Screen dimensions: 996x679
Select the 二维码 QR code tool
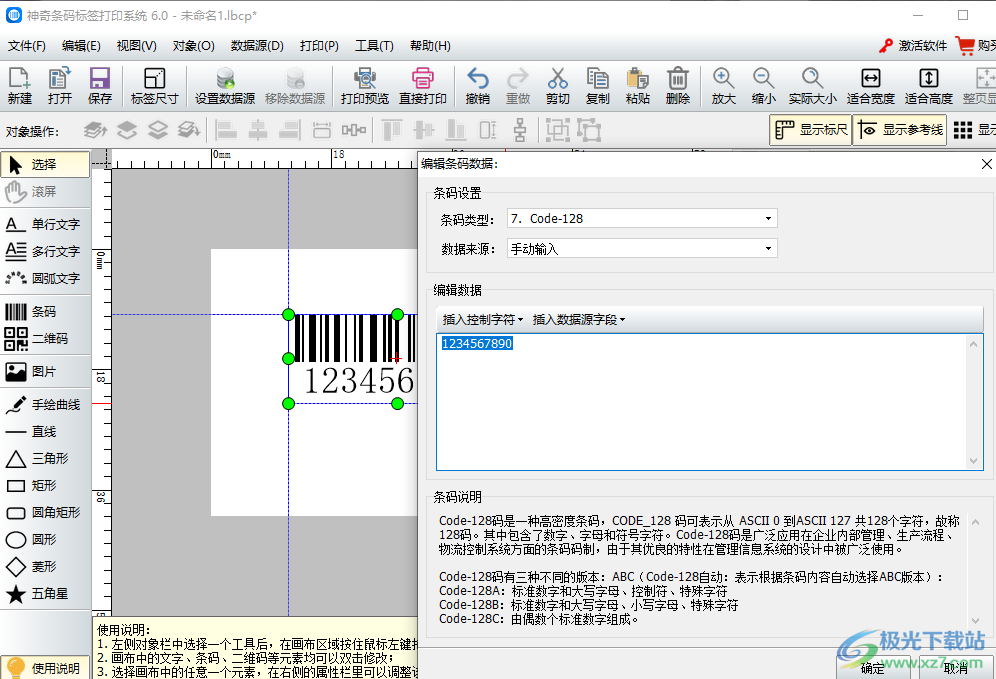(x=44, y=339)
